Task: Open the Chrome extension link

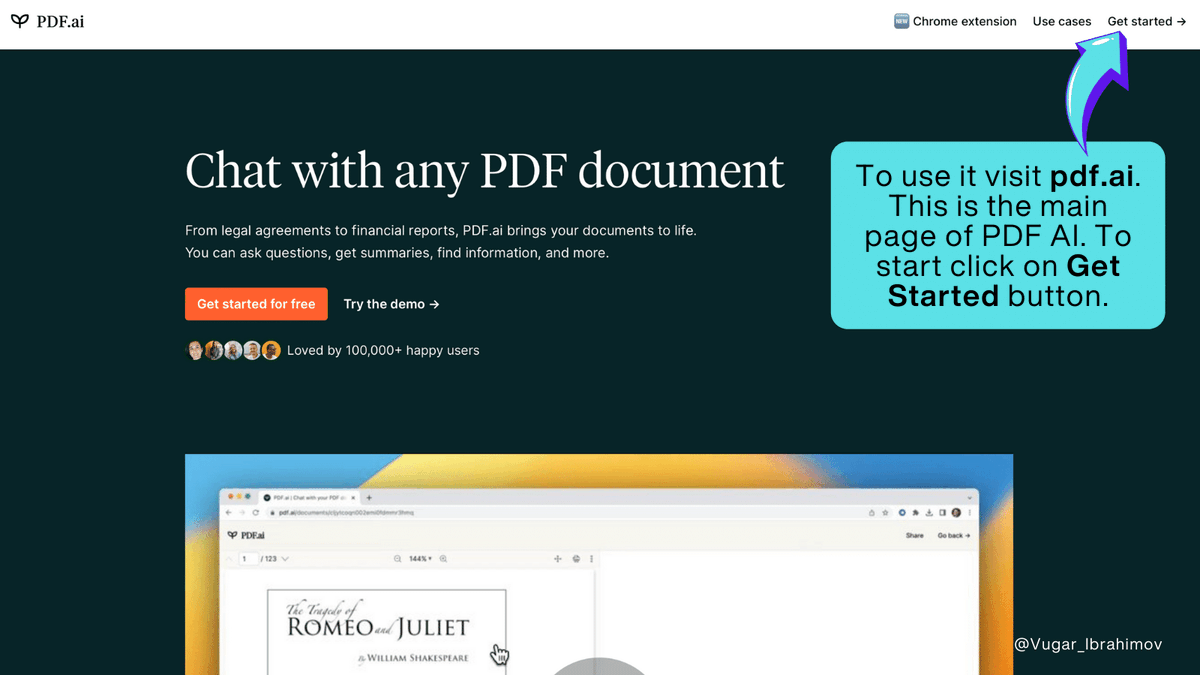Action: 964,21
